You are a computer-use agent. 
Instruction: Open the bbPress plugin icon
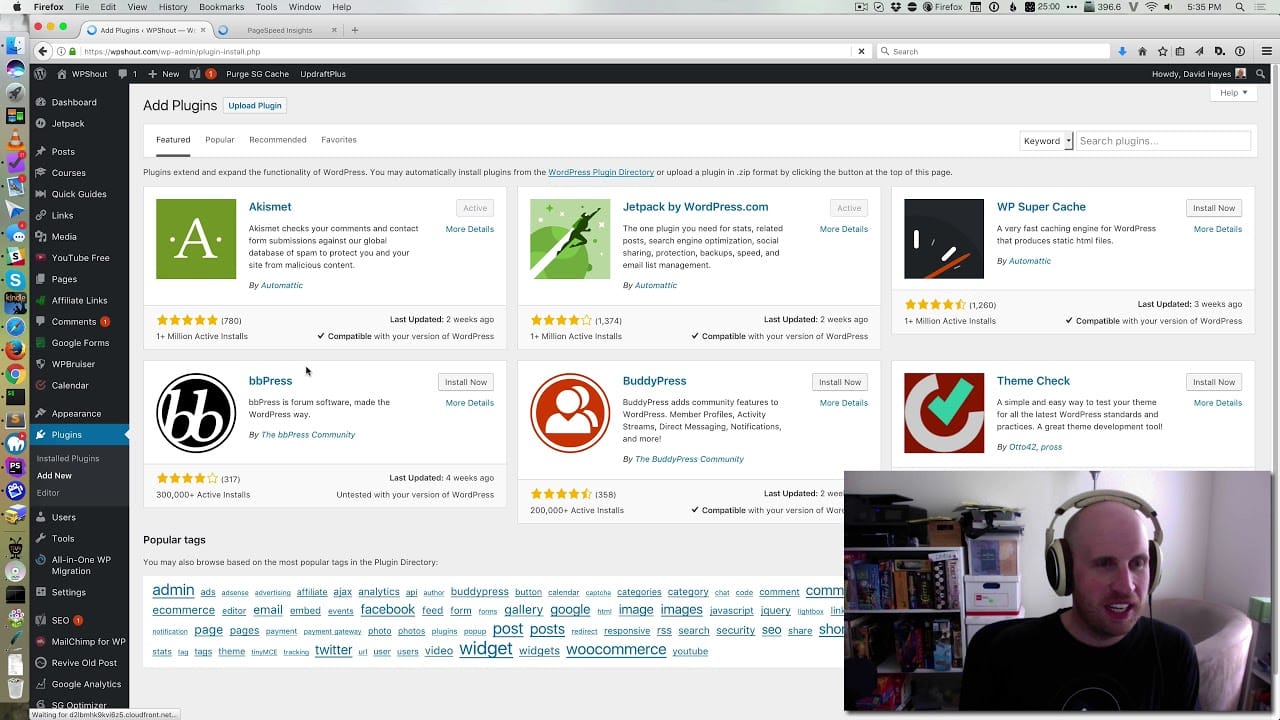click(196, 413)
